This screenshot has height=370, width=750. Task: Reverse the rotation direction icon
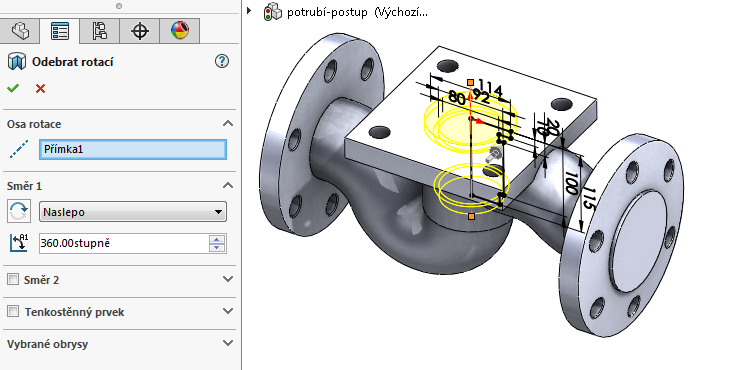(x=19, y=211)
